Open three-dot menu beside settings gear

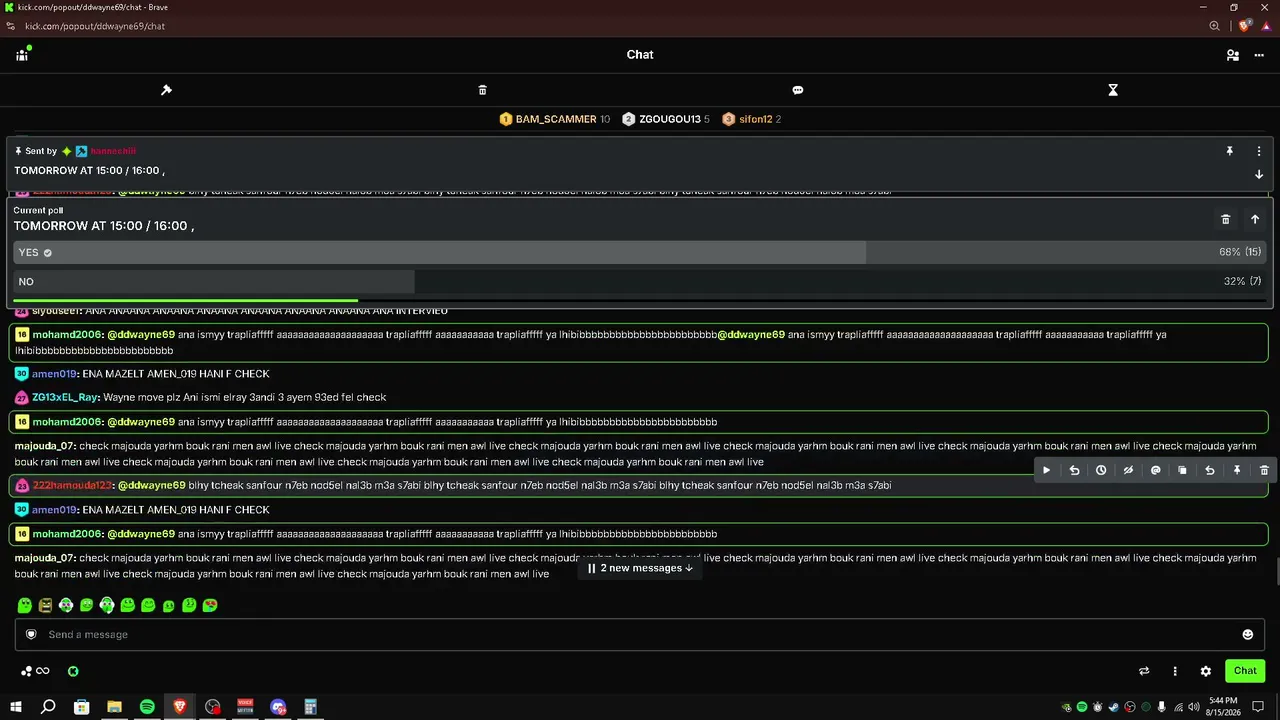coord(1175,671)
